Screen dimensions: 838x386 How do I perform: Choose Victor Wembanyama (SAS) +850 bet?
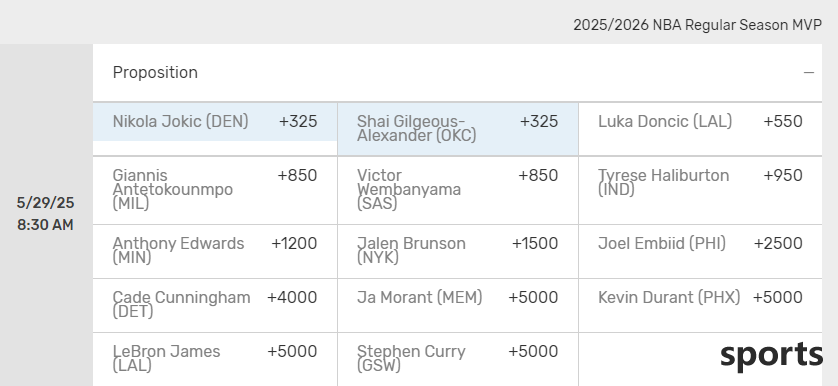tap(457, 190)
